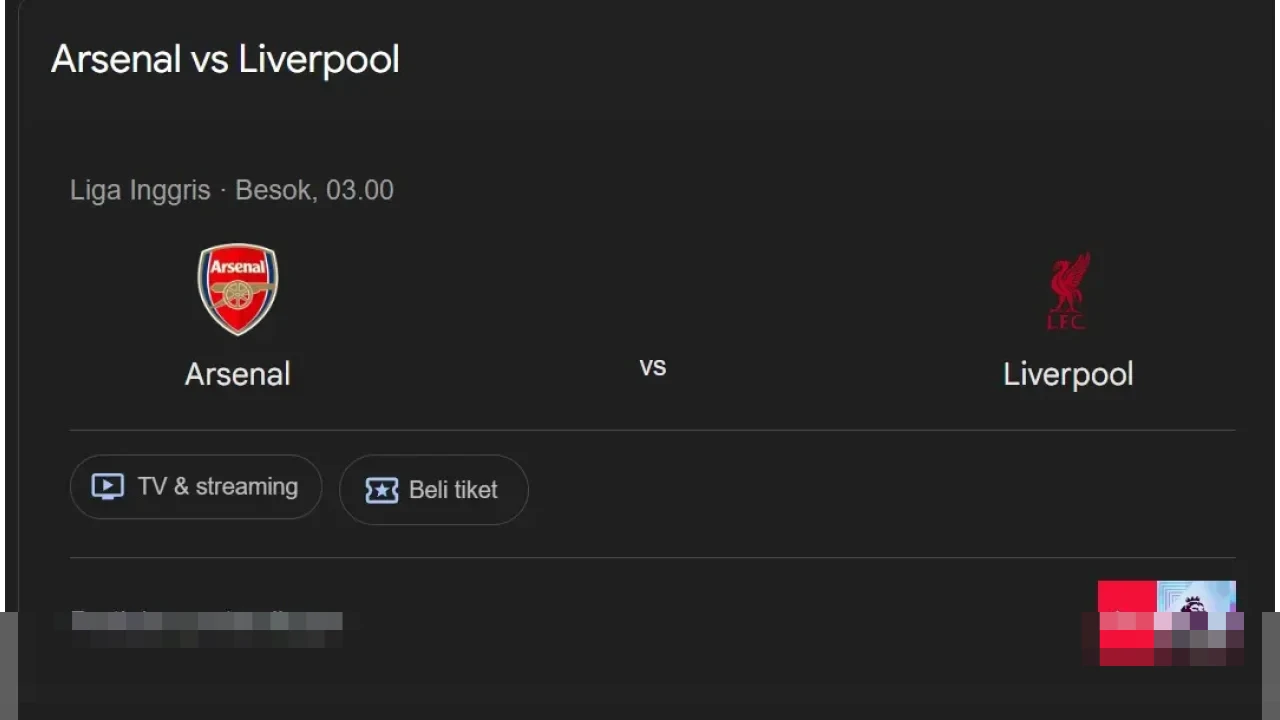The width and height of the screenshot is (1280, 720).
Task: Click the Liga Inggris league label
Action: click(139, 190)
